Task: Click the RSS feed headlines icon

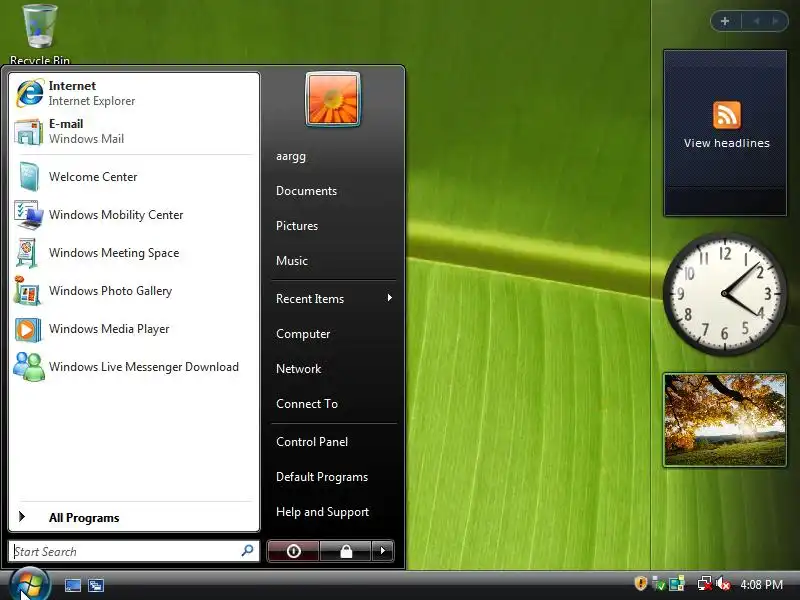Action: pos(727,115)
